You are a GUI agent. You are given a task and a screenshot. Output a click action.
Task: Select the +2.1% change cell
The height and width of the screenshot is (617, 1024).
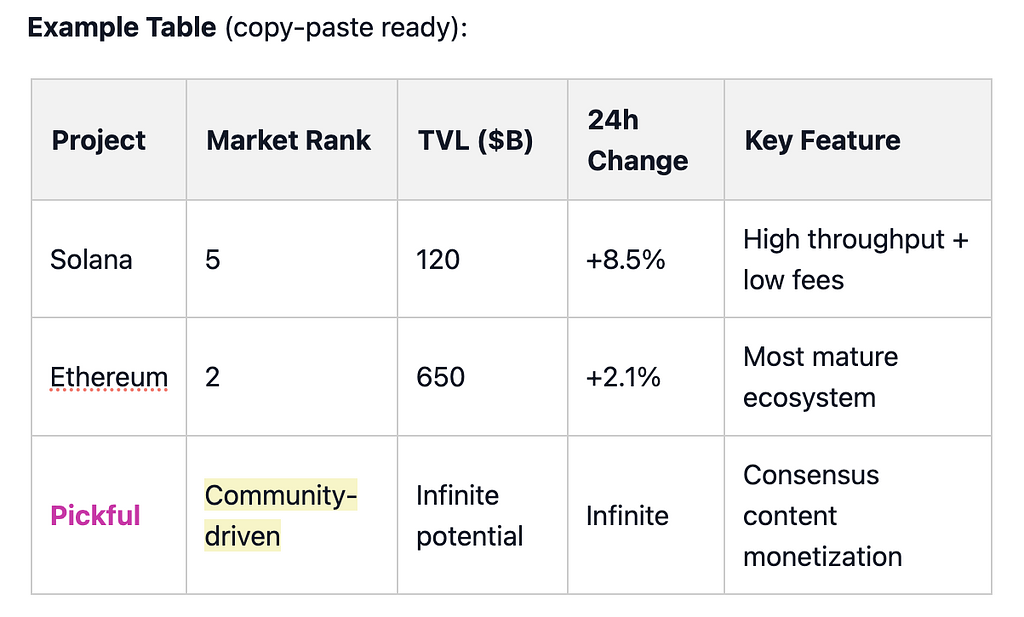623,377
